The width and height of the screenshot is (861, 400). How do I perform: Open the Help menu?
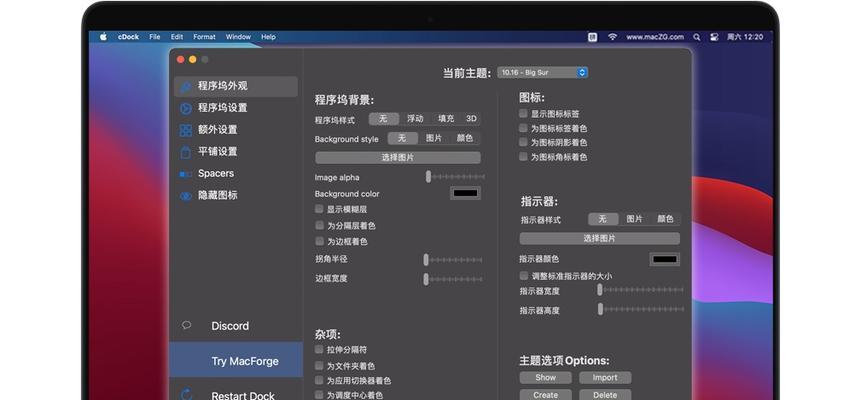click(268, 37)
